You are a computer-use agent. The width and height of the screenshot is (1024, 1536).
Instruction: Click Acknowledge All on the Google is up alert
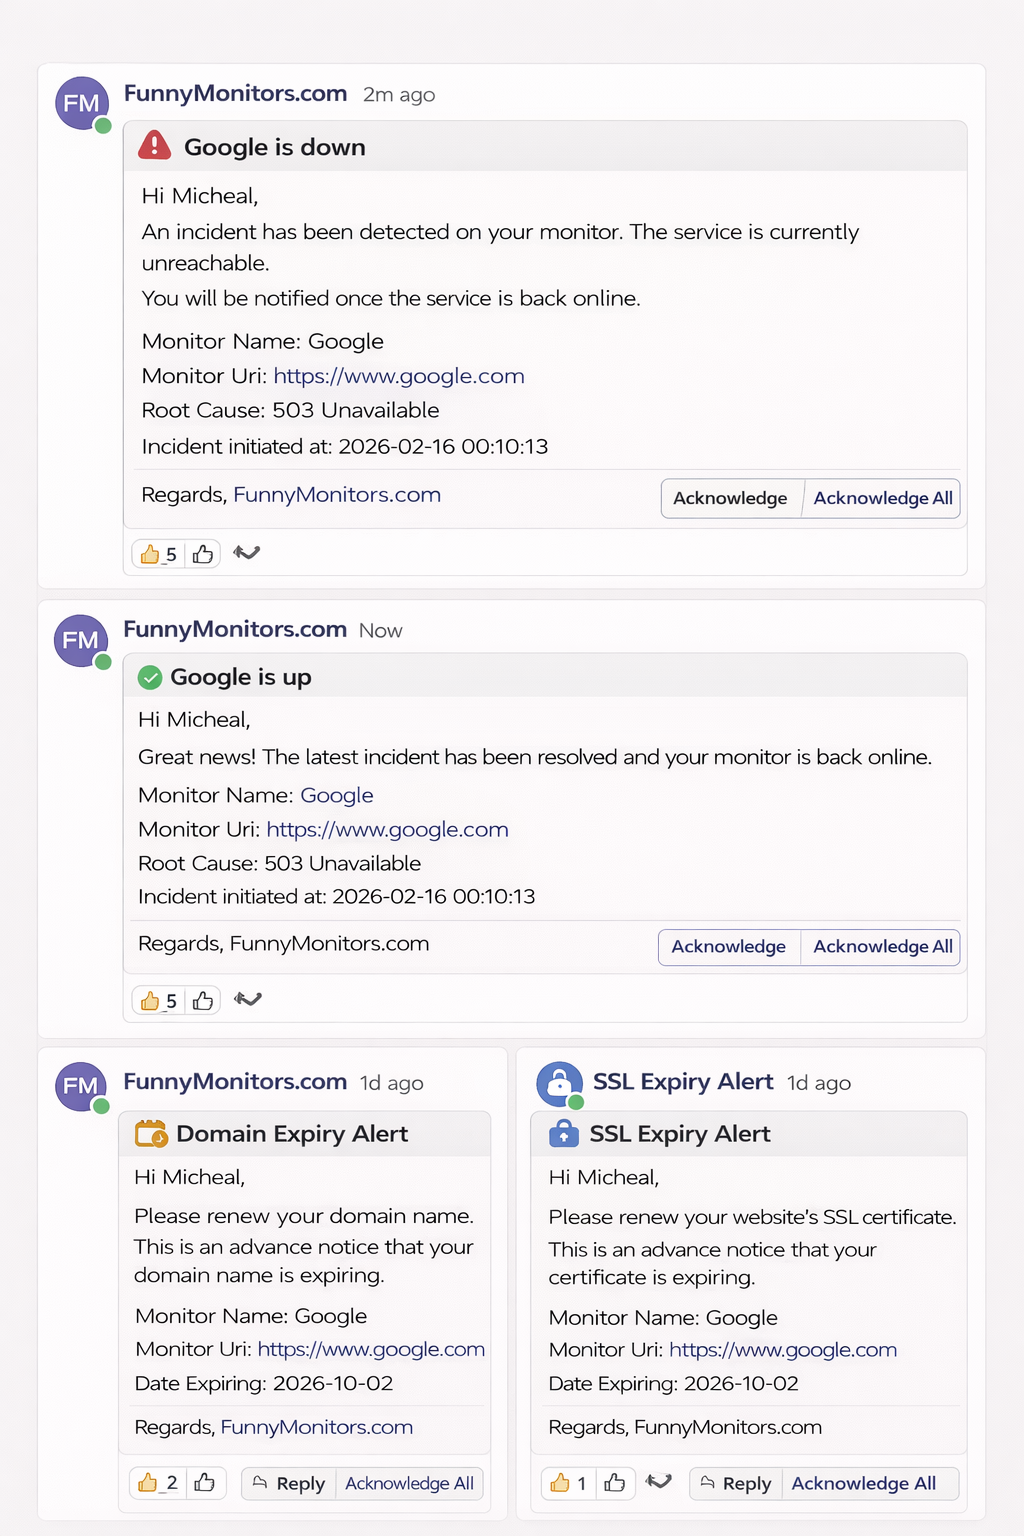881,946
